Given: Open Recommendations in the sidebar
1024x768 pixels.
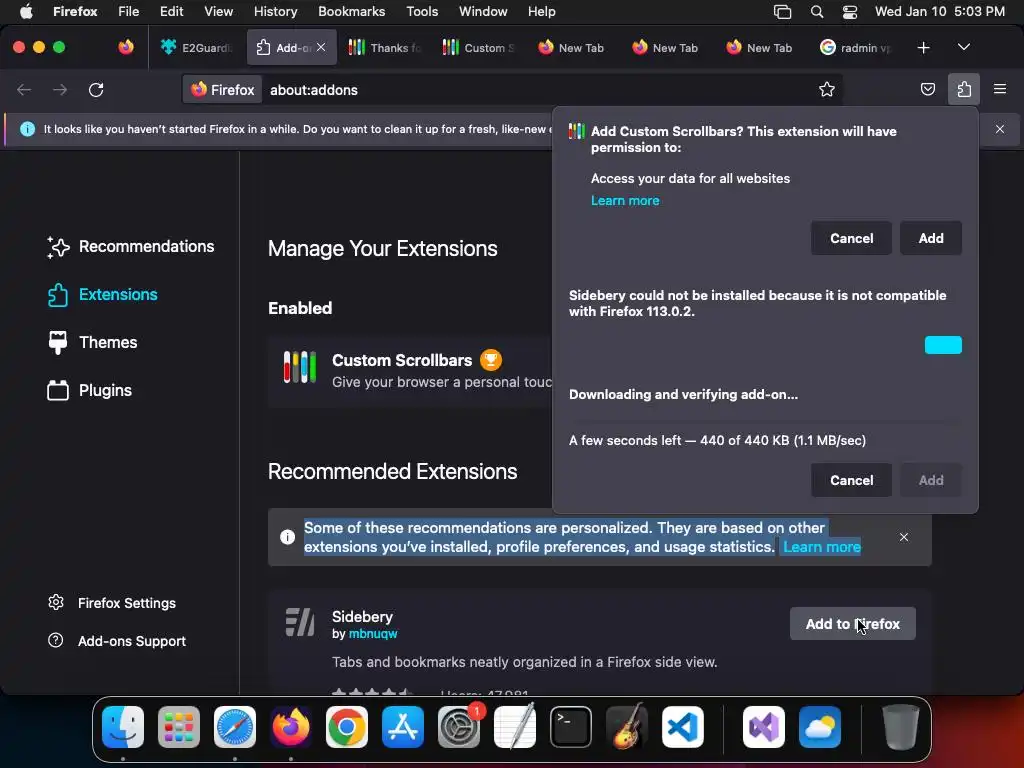Looking at the screenshot, I should [130, 247].
